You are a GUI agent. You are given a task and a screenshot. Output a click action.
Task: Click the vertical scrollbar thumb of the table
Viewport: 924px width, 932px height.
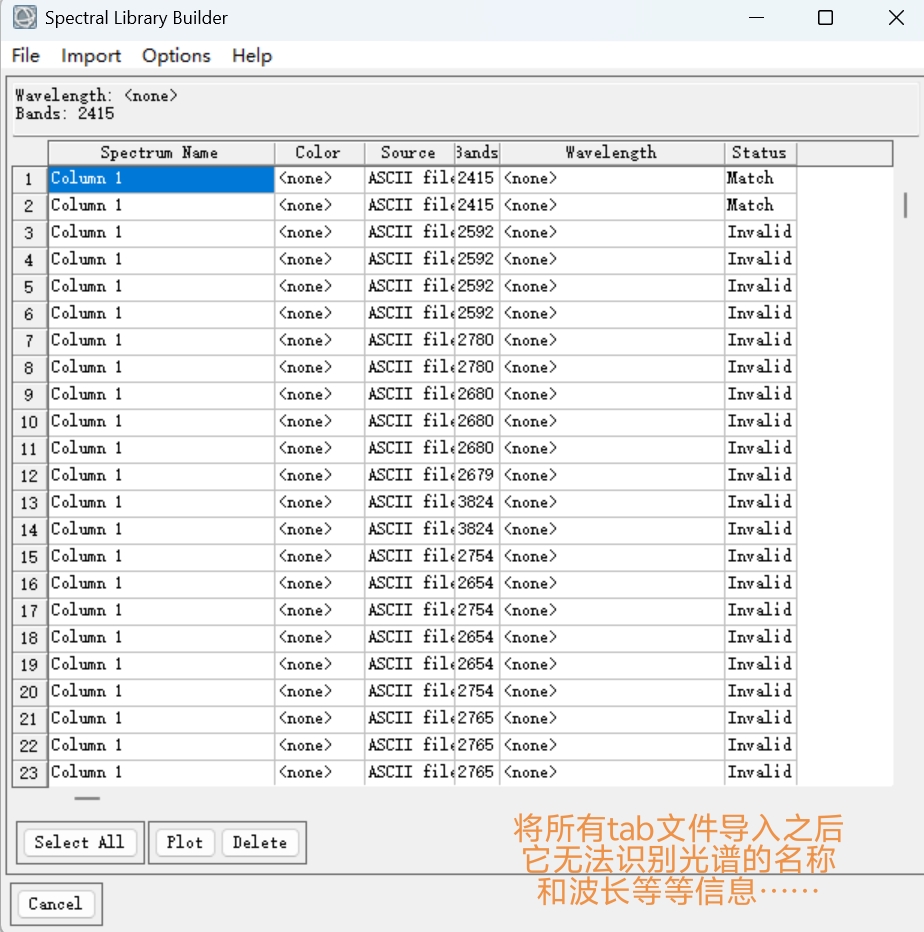[905, 205]
